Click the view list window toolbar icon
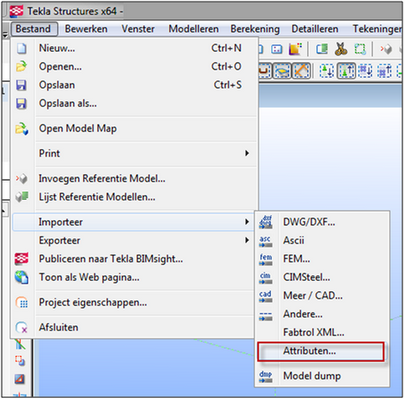The height and width of the screenshot is (399, 405). (276, 49)
